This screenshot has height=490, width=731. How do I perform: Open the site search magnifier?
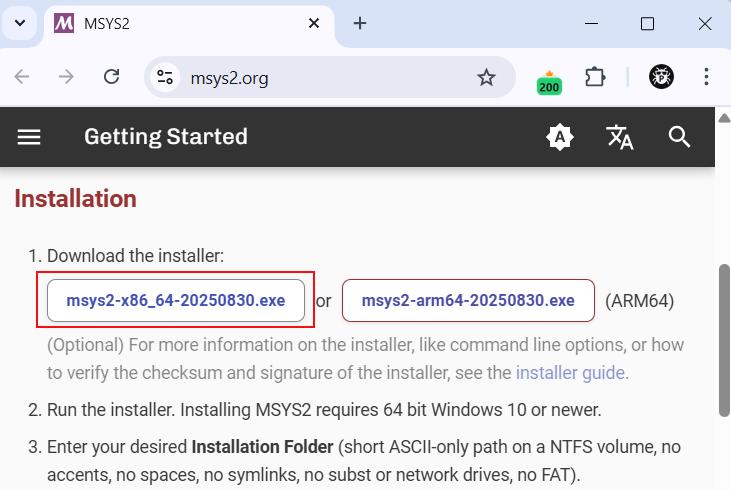click(679, 137)
